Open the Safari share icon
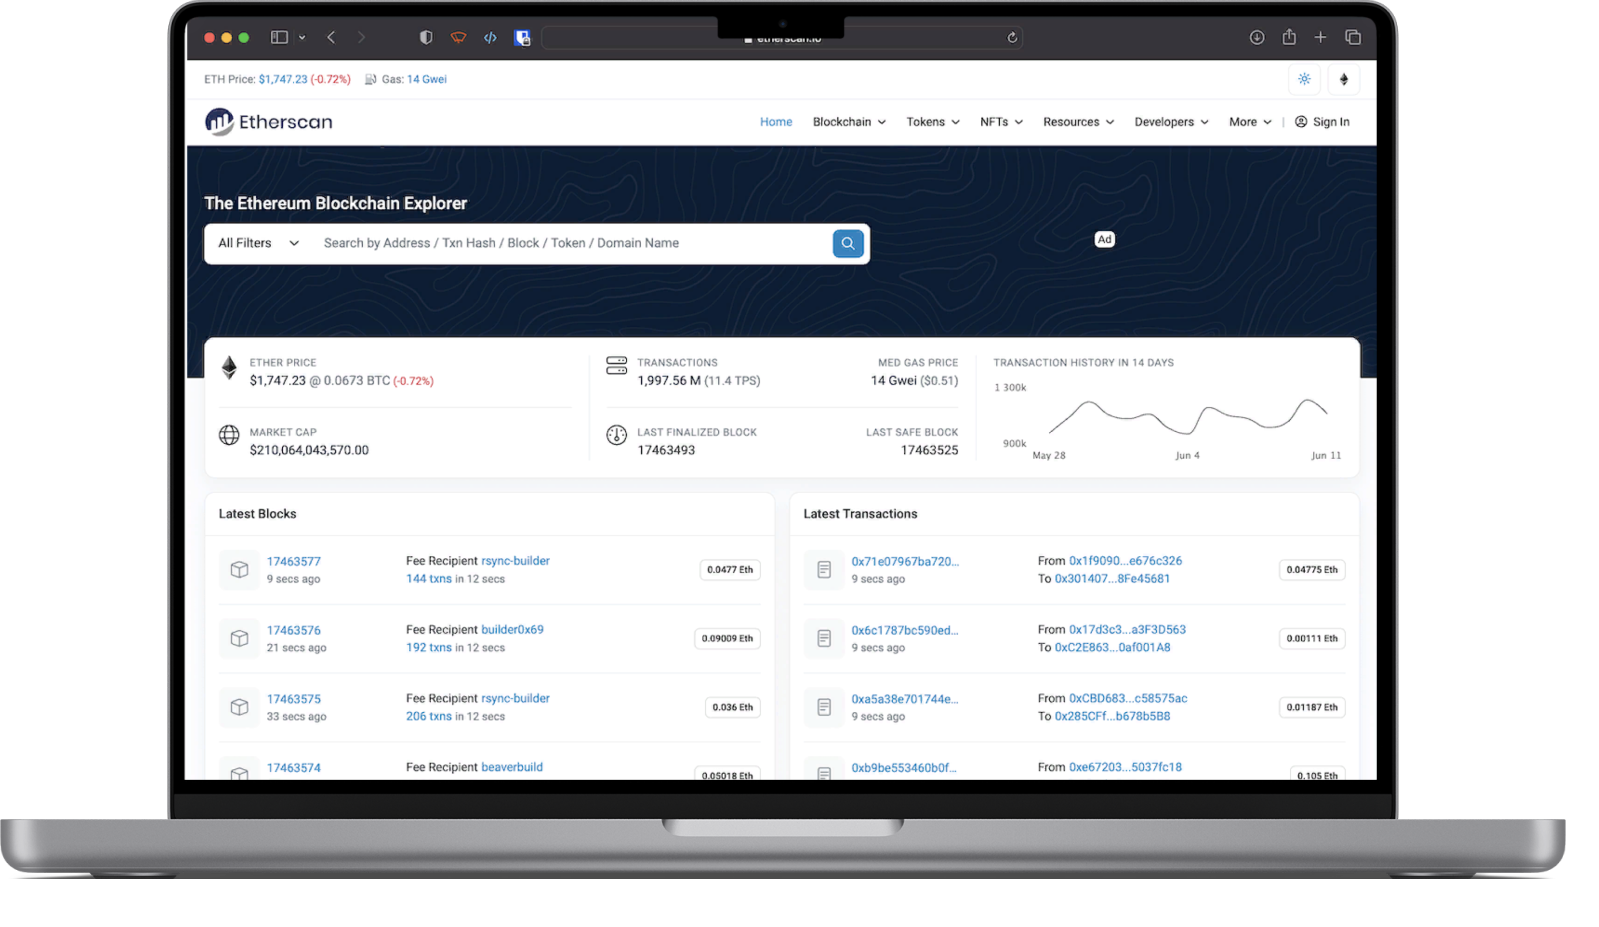 point(1289,37)
